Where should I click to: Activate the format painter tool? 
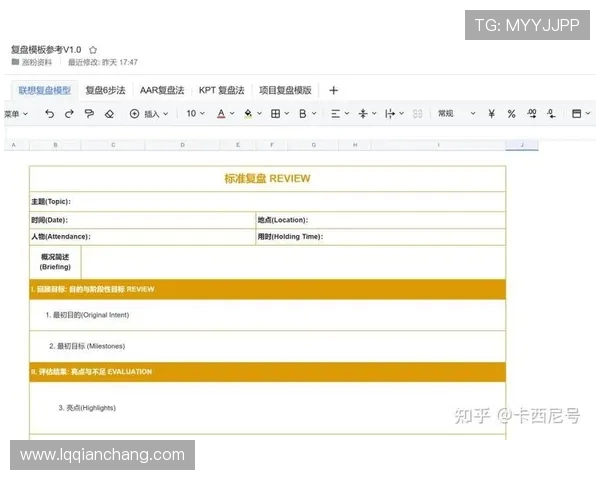[x=89, y=114]
